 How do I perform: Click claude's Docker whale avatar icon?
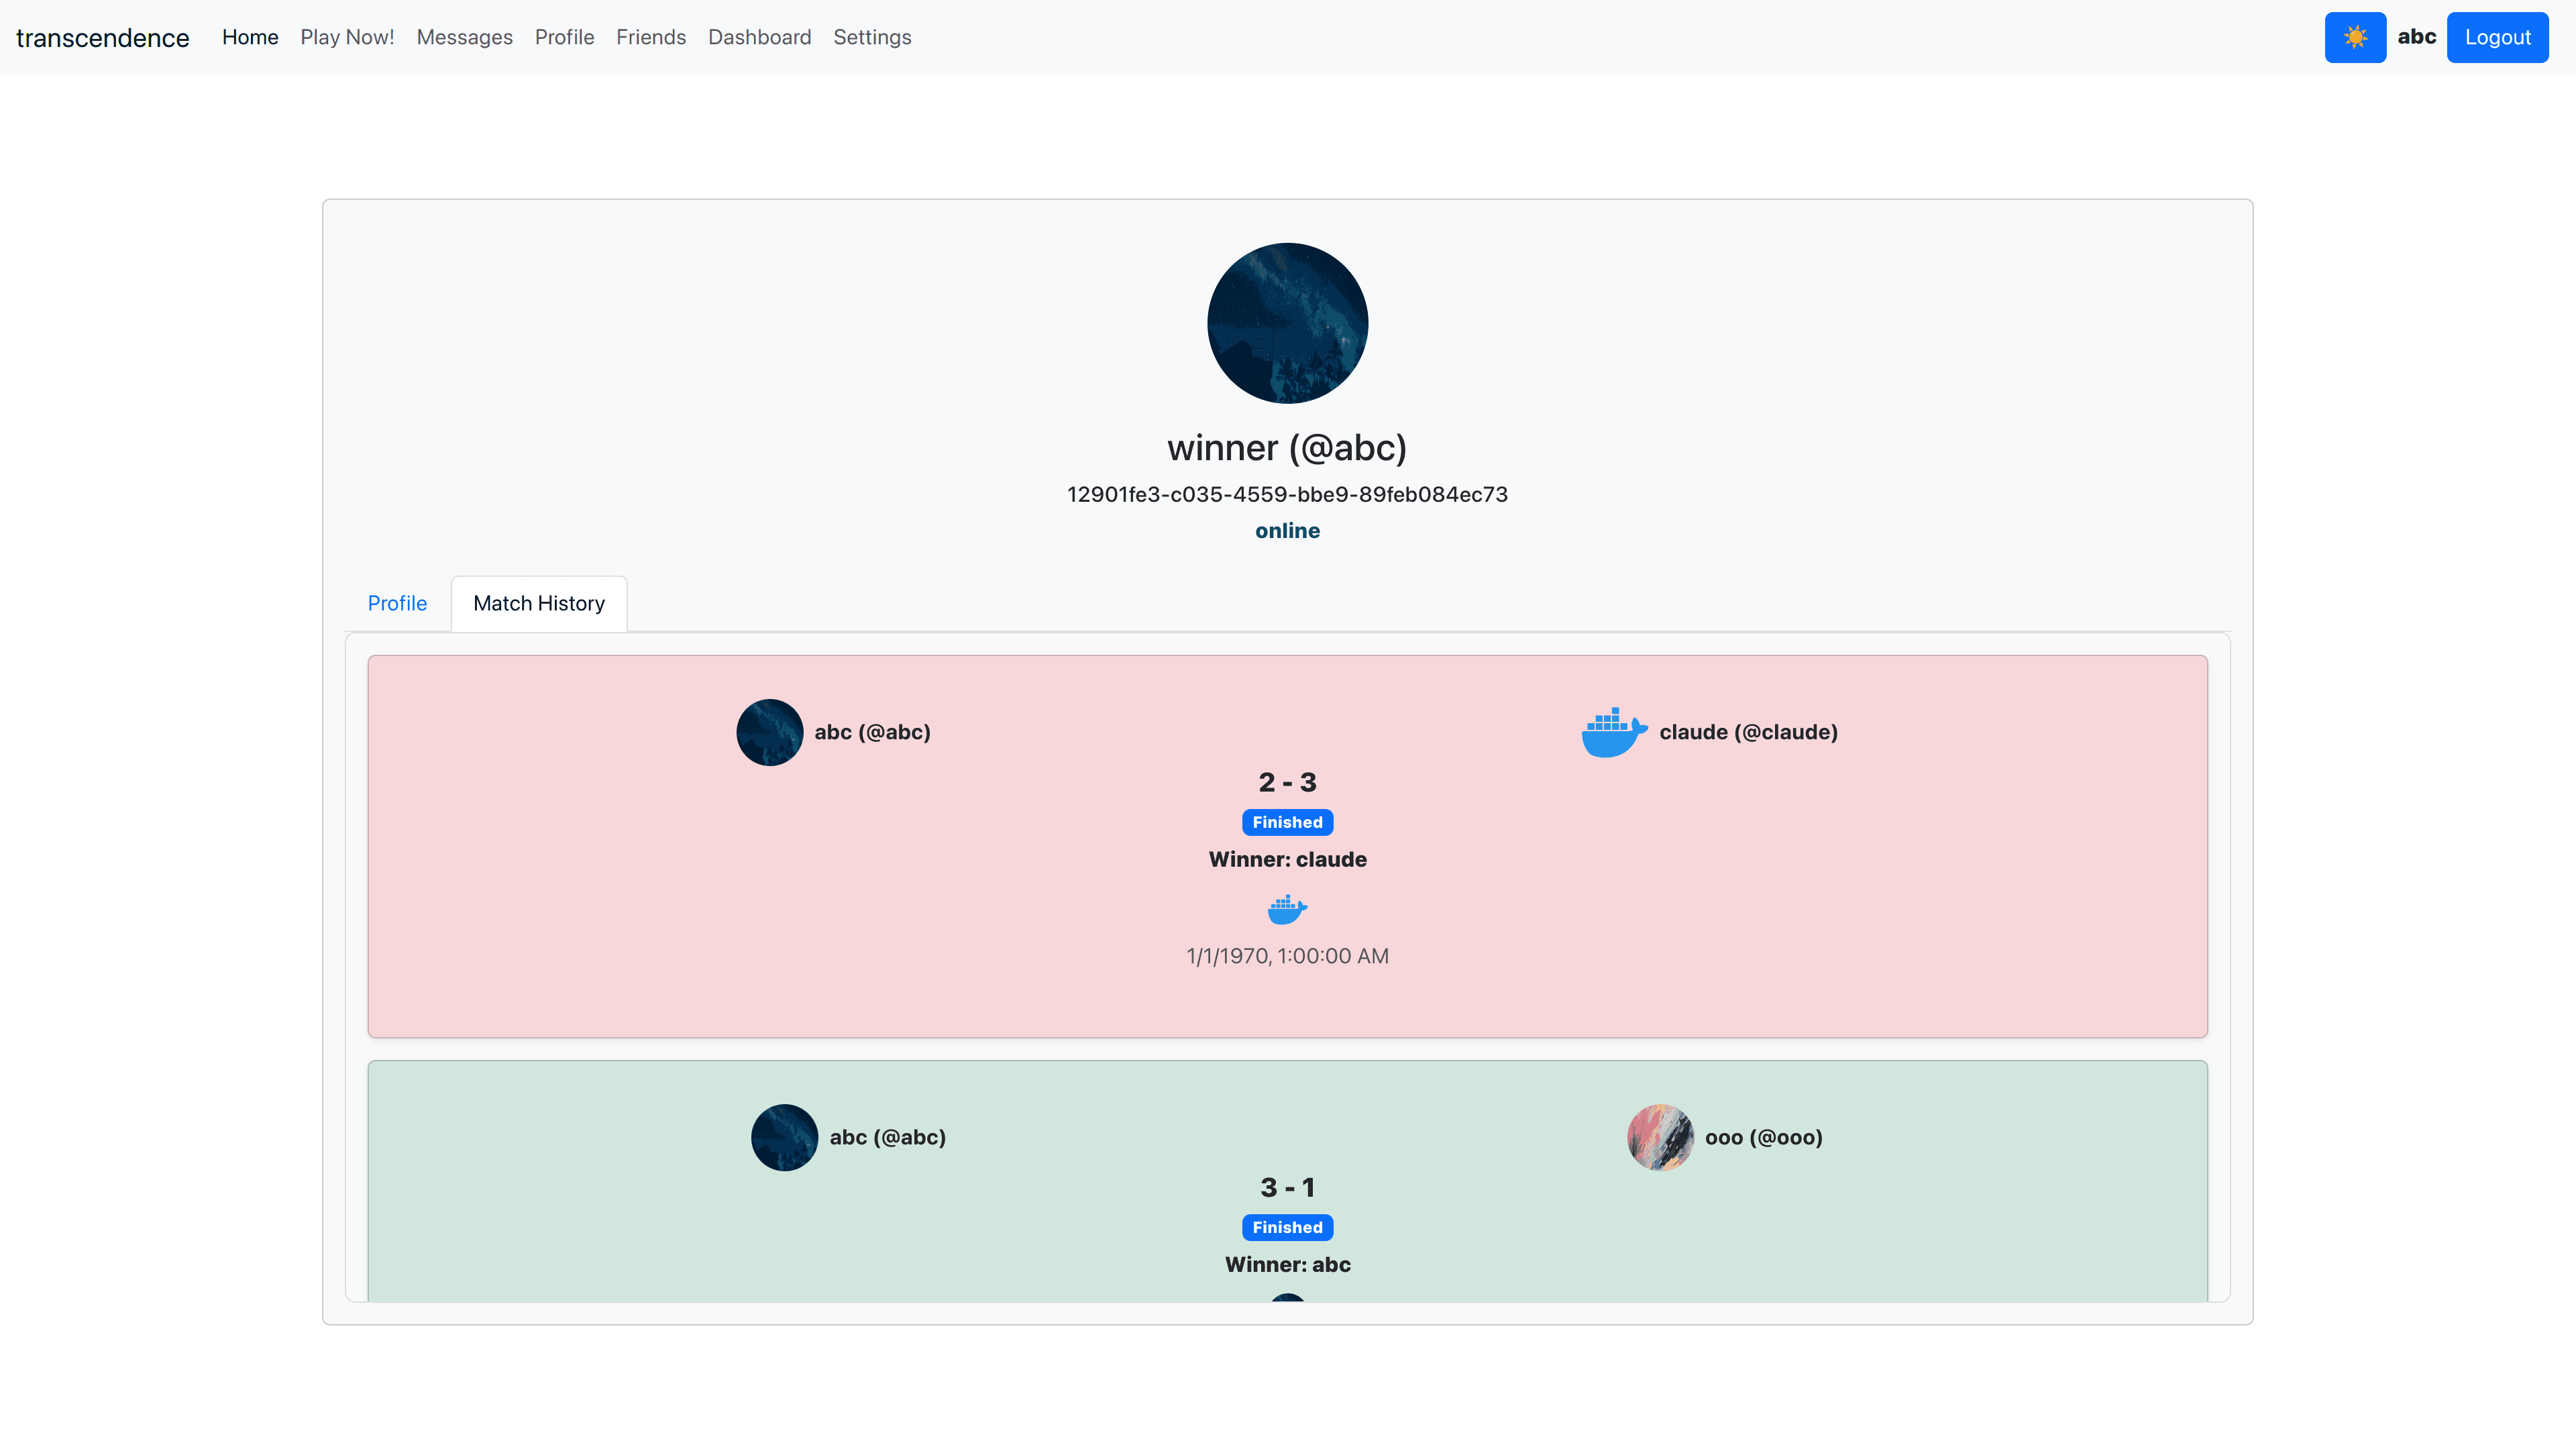(1613, 732)
